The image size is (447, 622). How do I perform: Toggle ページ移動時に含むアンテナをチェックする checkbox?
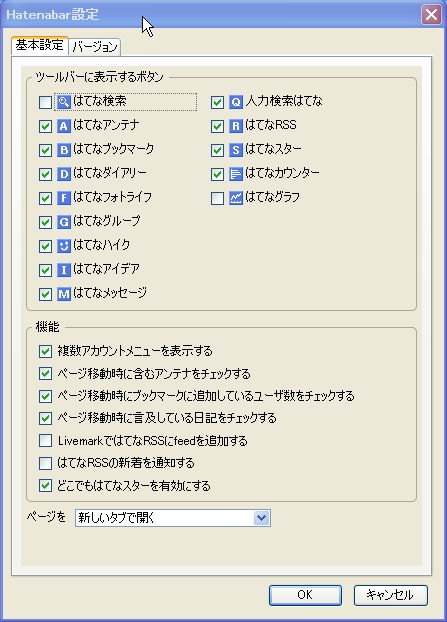pyautogui.click(x=45, y=374)
